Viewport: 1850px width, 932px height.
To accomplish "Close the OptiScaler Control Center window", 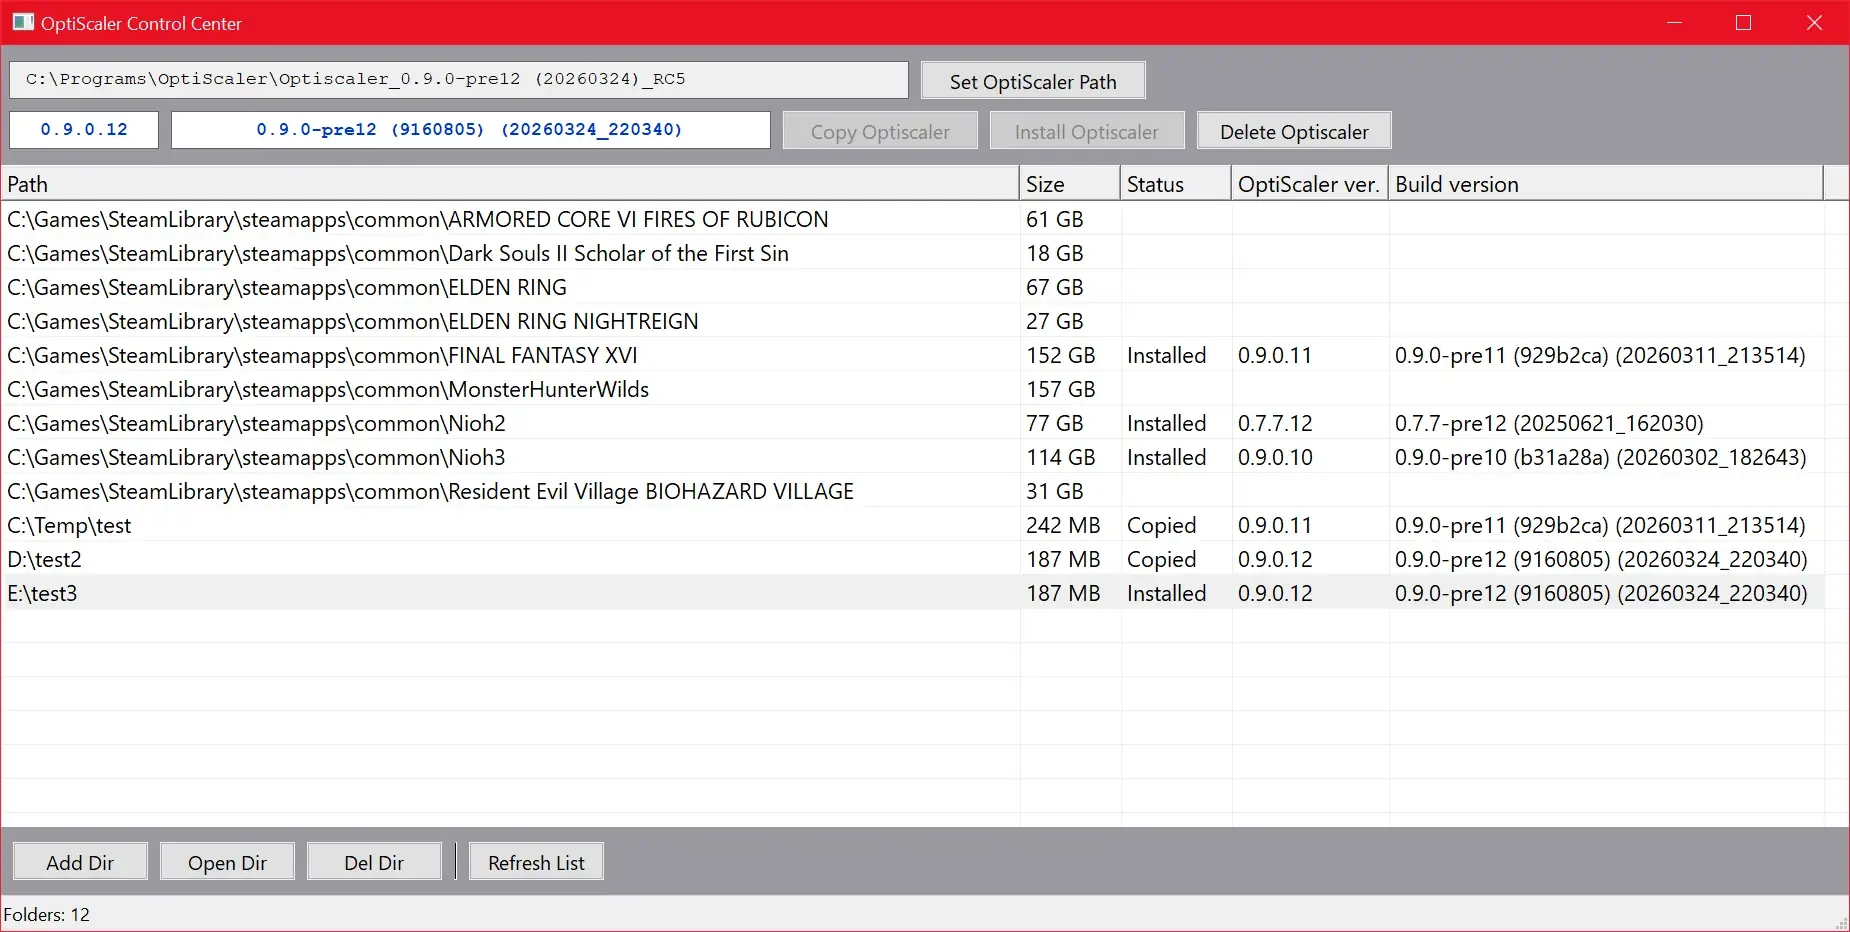I will coord(1814,22).
